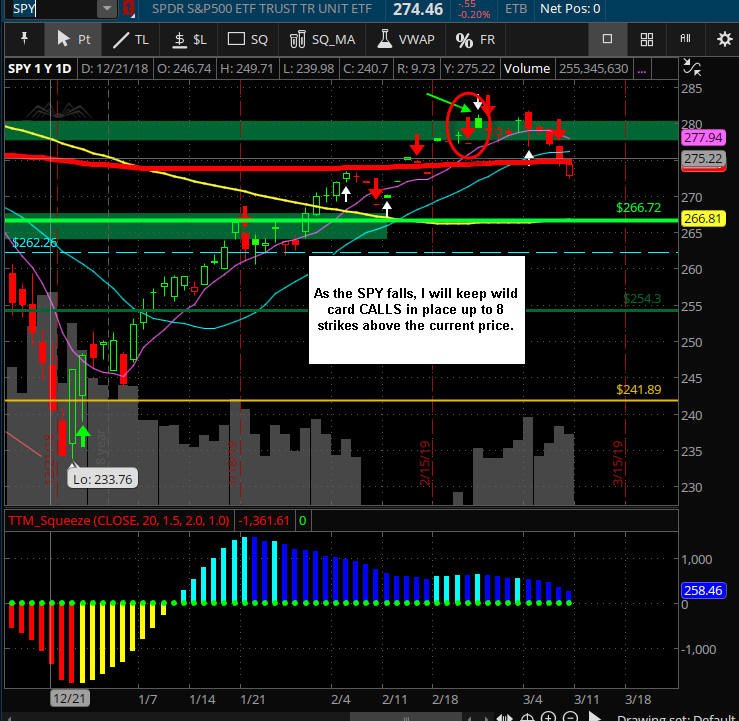Open the Drawing set Default selector

(x=678, y=717)
